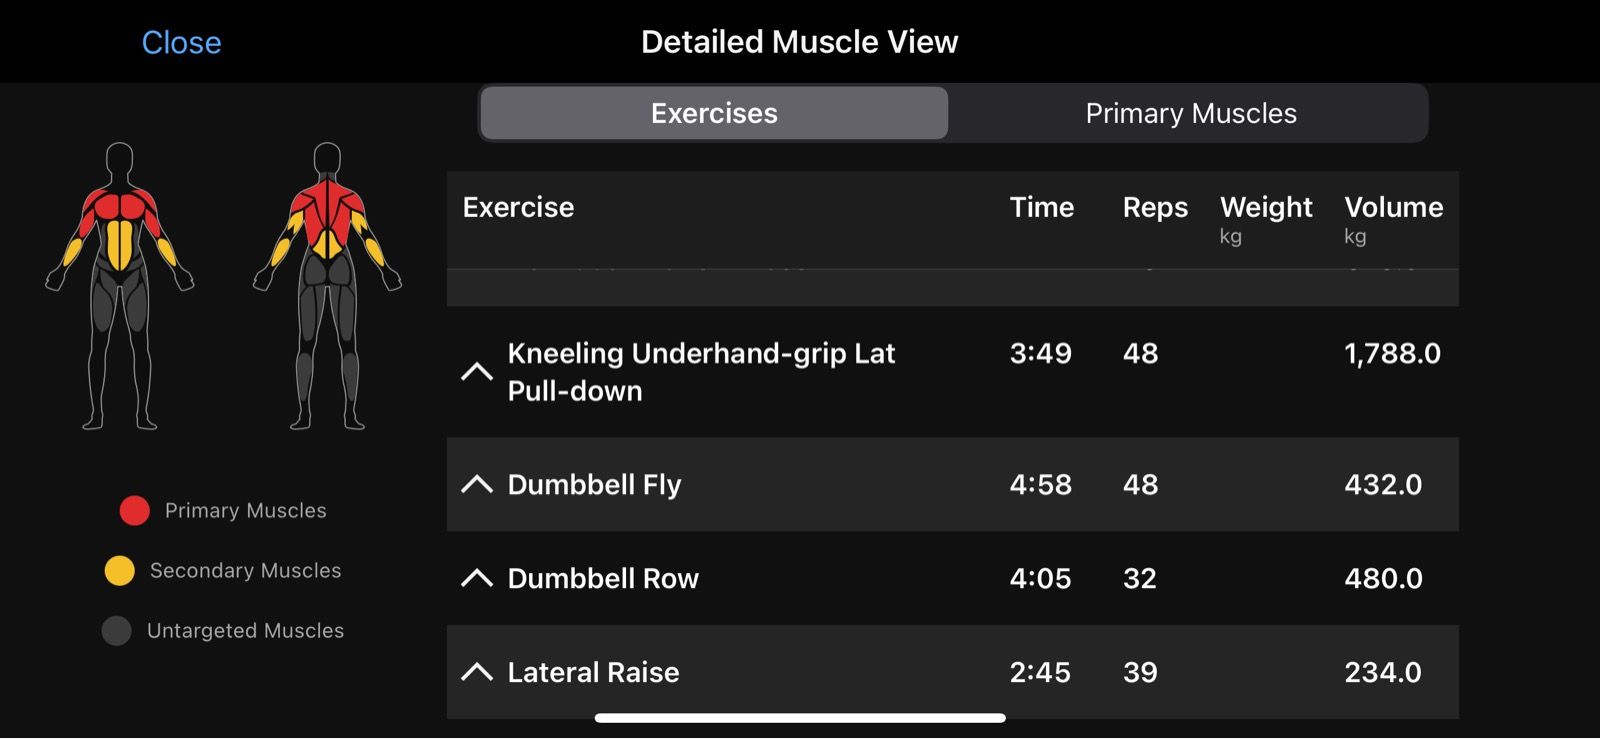Click the Volume column header

click(x=1393, y=207)
